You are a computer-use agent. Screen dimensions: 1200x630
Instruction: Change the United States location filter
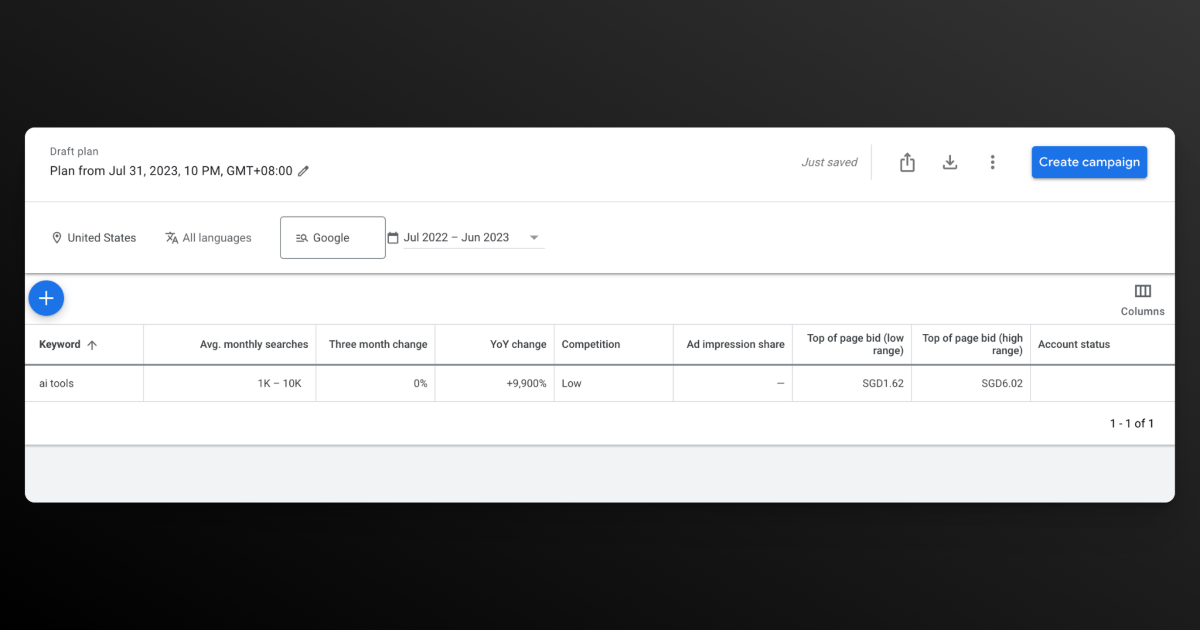pyautogui.click(x=94, y=238)
